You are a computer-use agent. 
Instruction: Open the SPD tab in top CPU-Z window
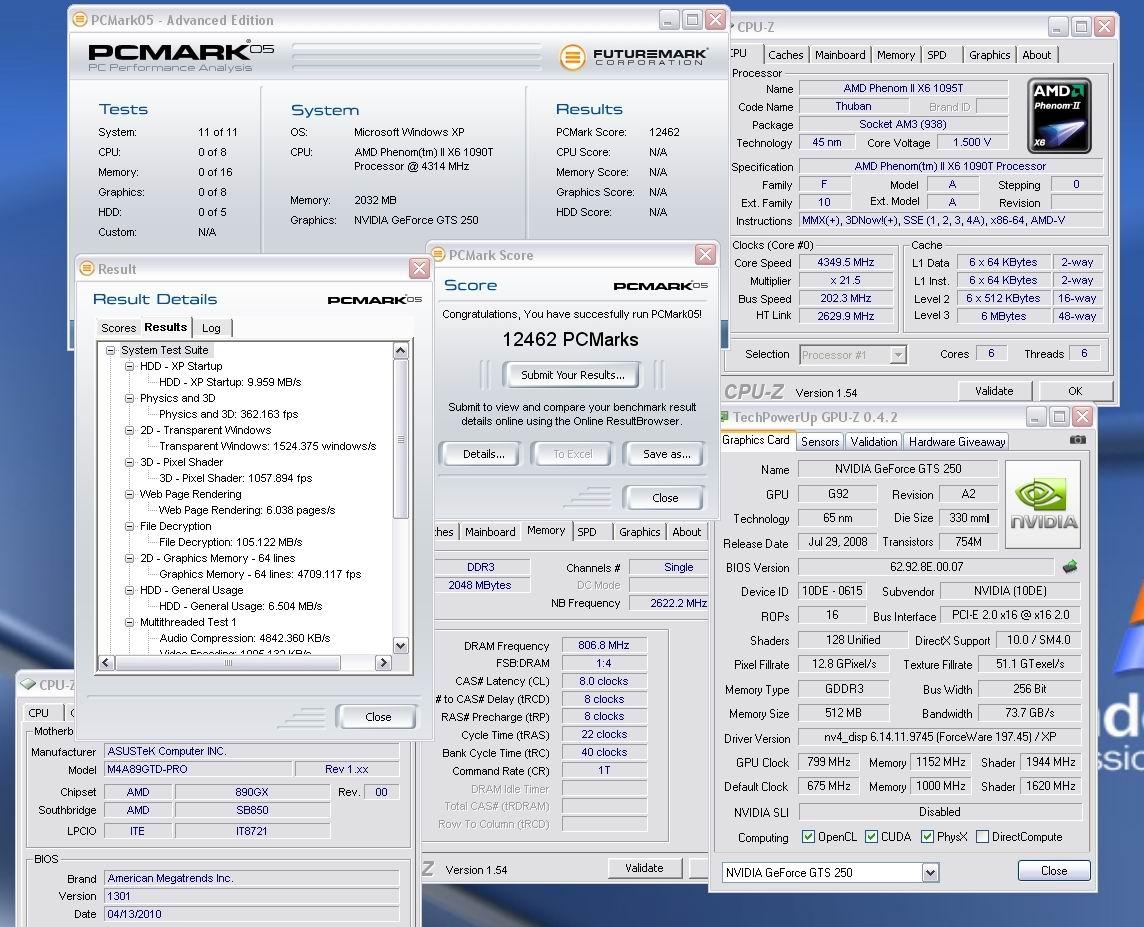(x=937, y=55)
